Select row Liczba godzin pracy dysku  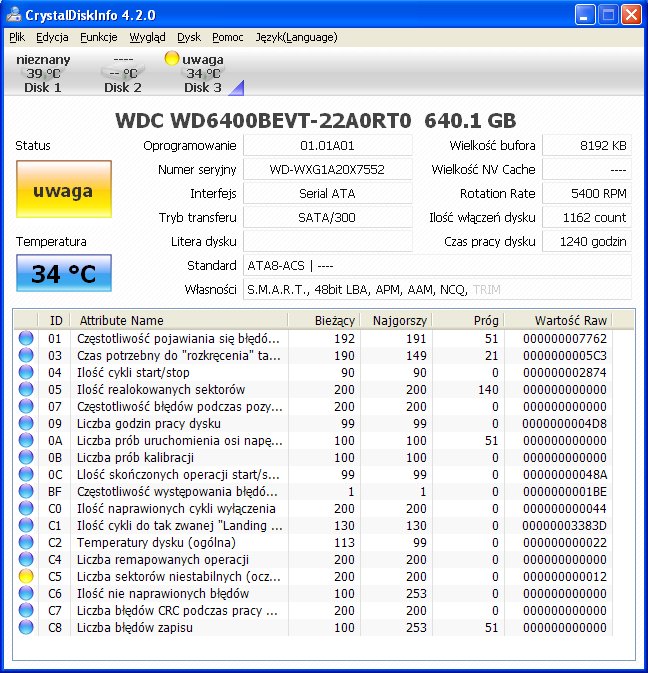click(313, 423)
